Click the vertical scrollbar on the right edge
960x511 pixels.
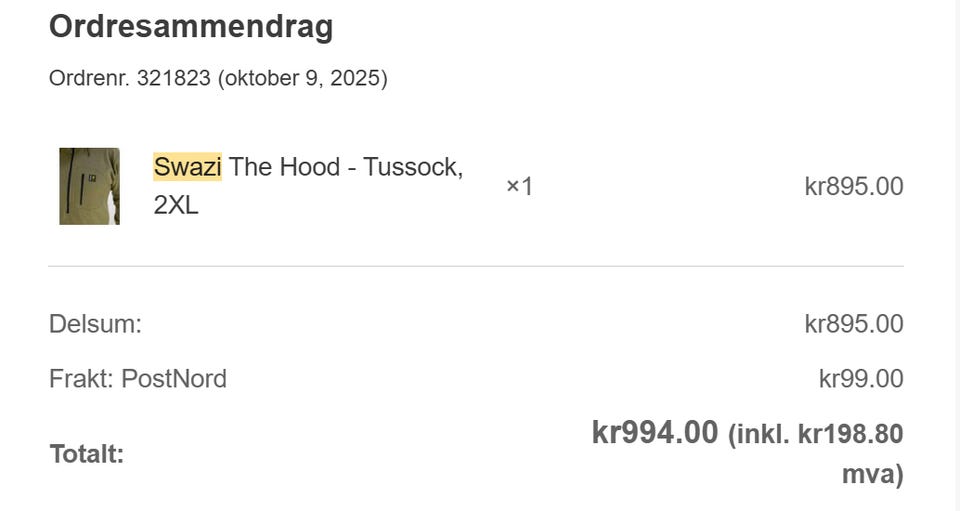point(958,255)
